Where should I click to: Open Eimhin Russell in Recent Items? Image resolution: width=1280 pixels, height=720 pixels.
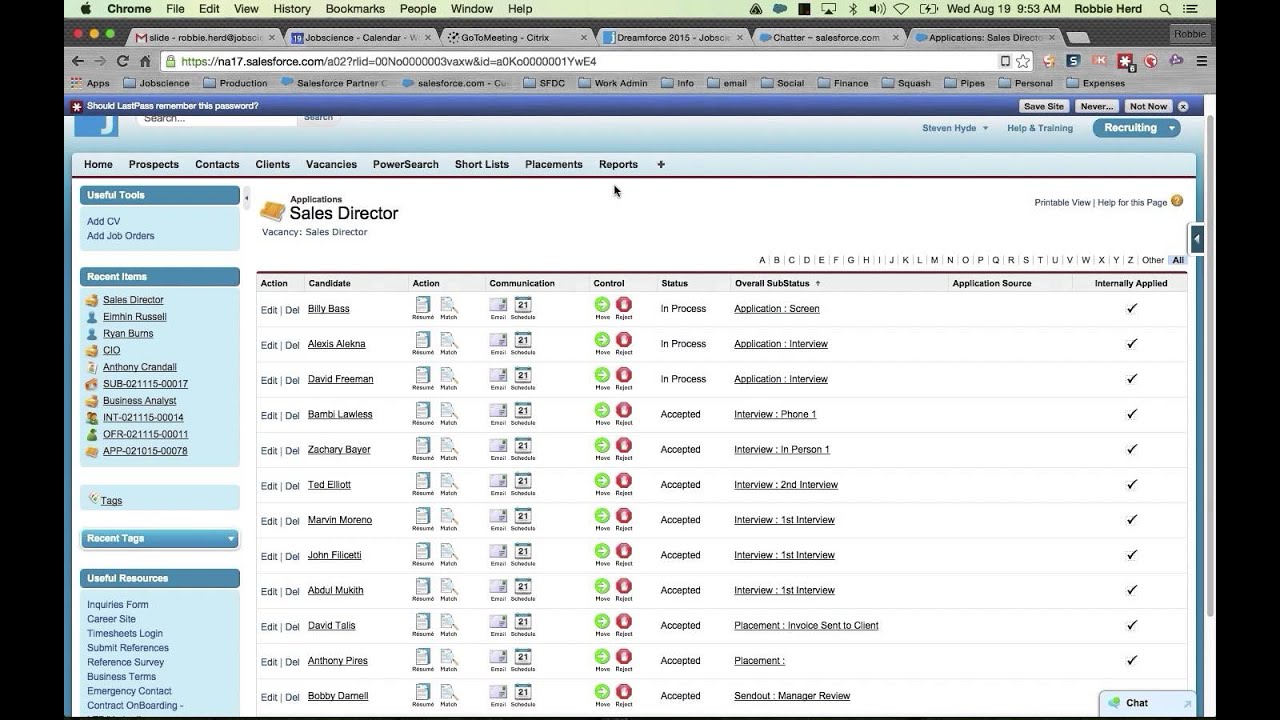[135, 317]
